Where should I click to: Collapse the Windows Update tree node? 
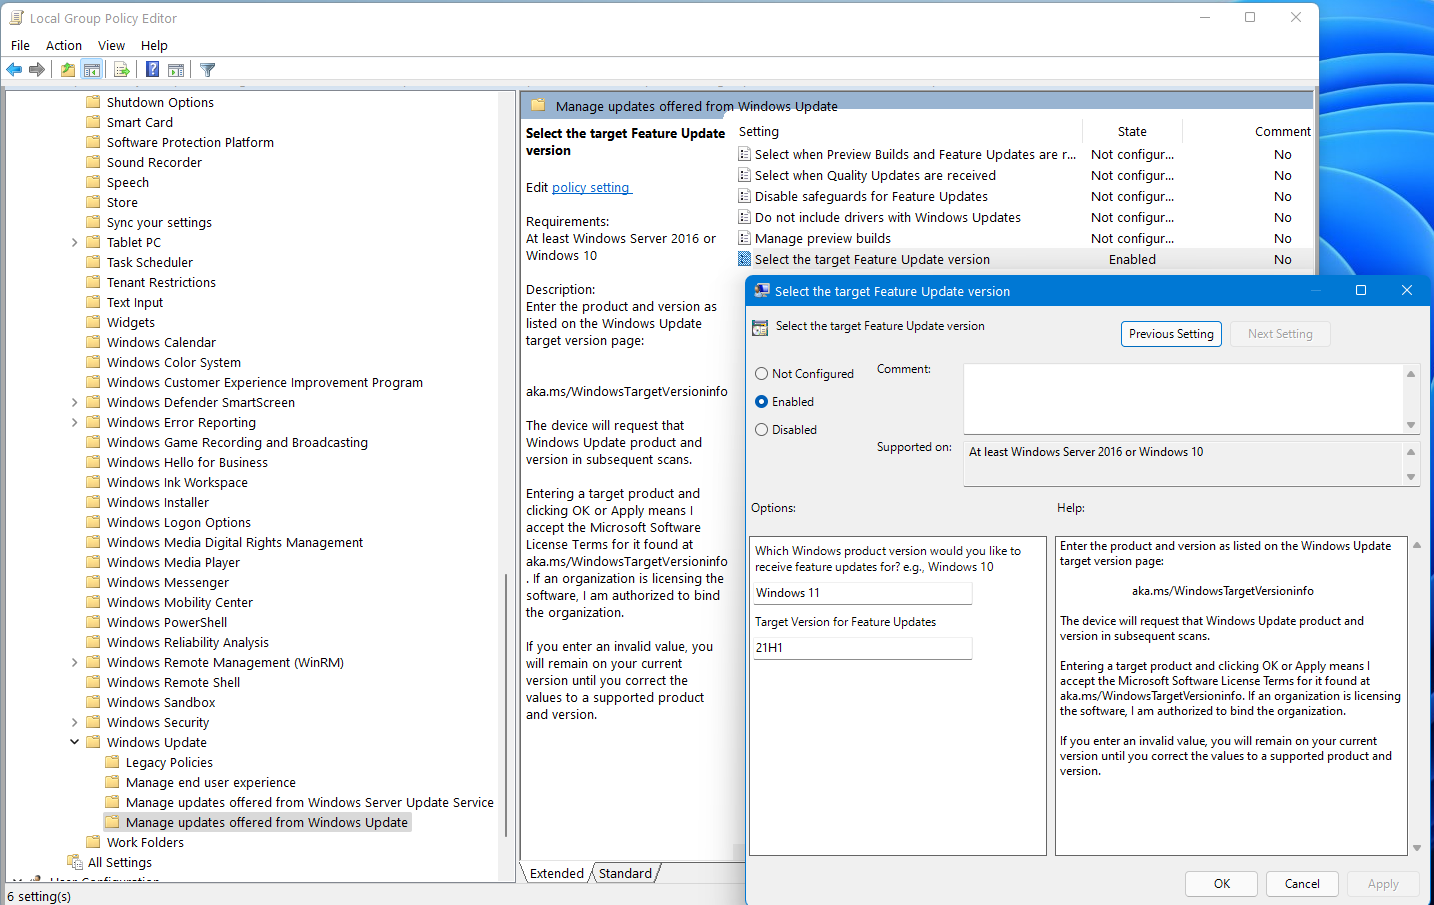75,742
